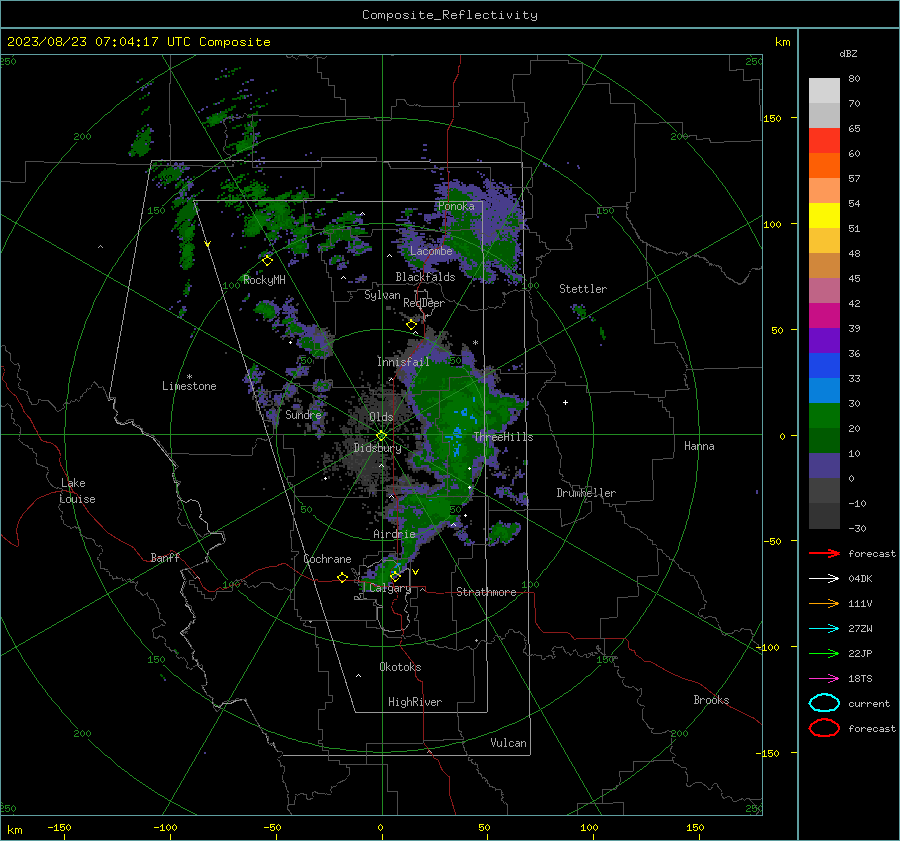Click the Lake Louise label
The height and width of the screenshot is (841, 900).
(x=77, y=491)
